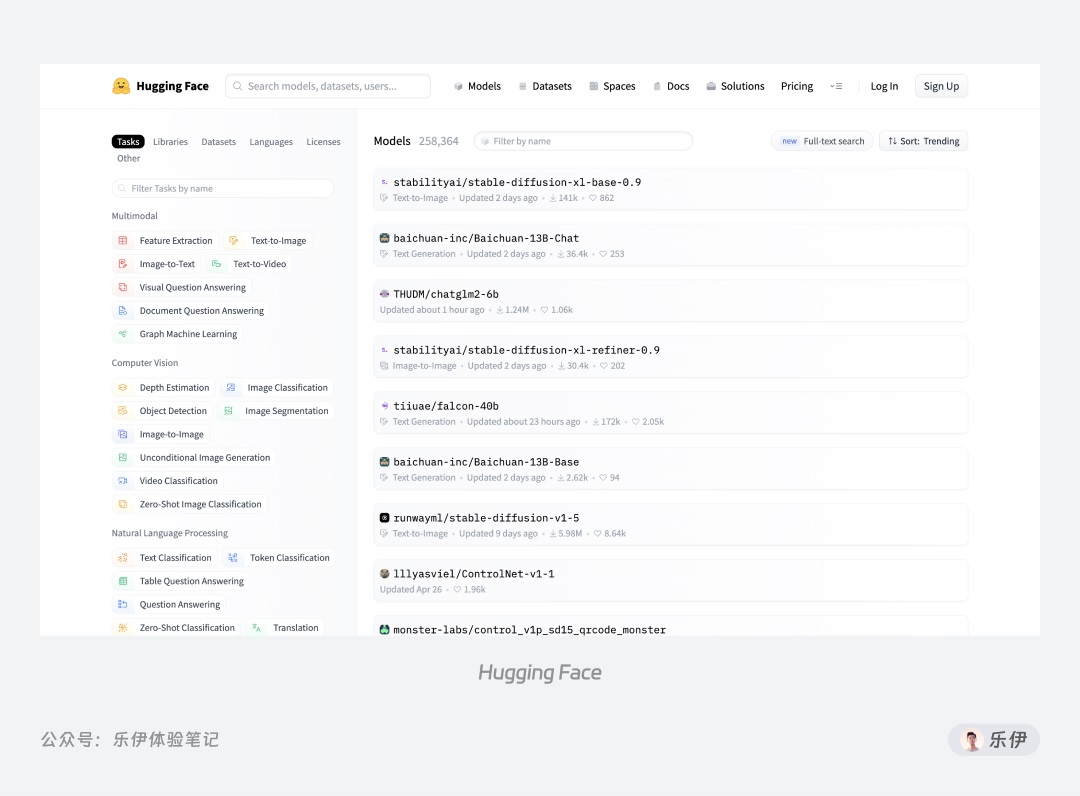Click the Log In link
Viewport: 1080px width, 796px height.
pos(884,86)
